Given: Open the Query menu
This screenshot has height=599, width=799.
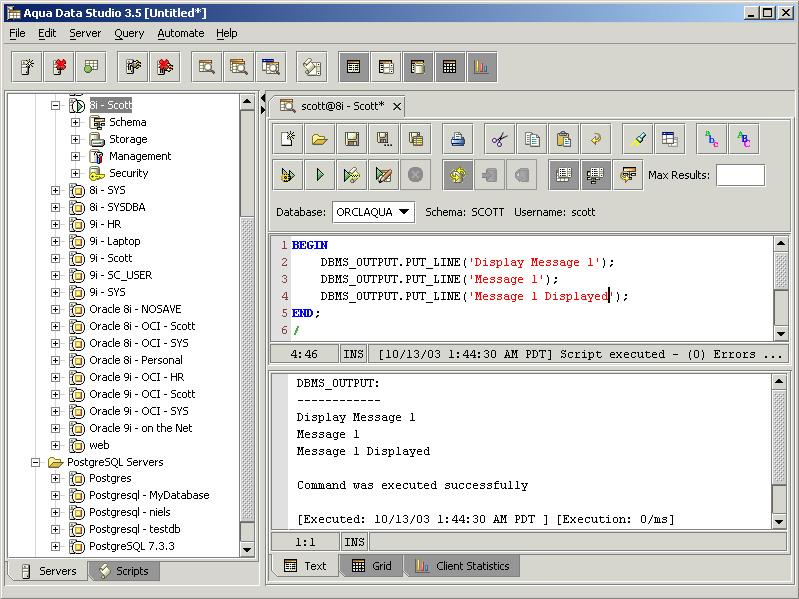Looking at the screenshot, I should 129,33.
